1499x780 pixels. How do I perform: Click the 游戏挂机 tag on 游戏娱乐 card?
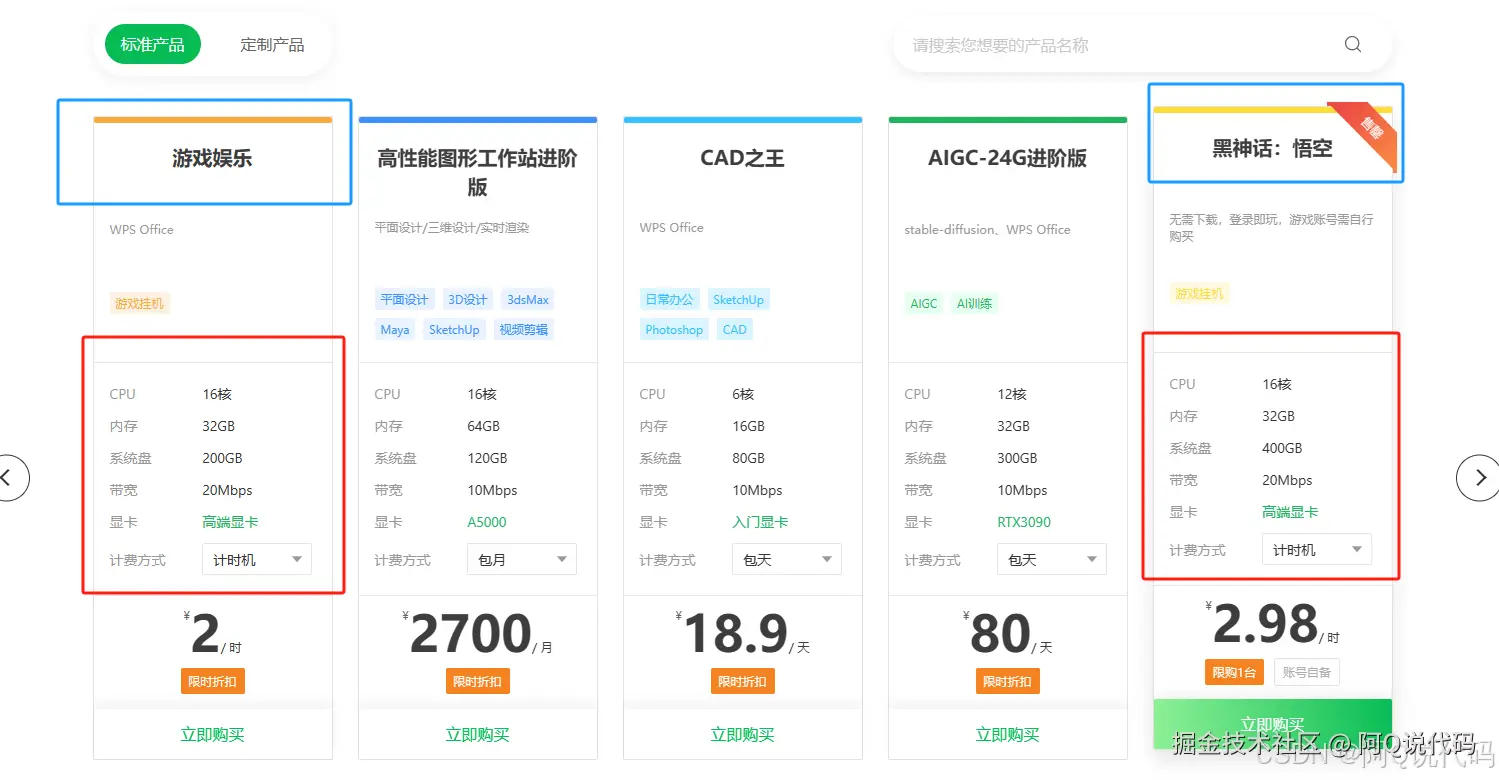139,303
